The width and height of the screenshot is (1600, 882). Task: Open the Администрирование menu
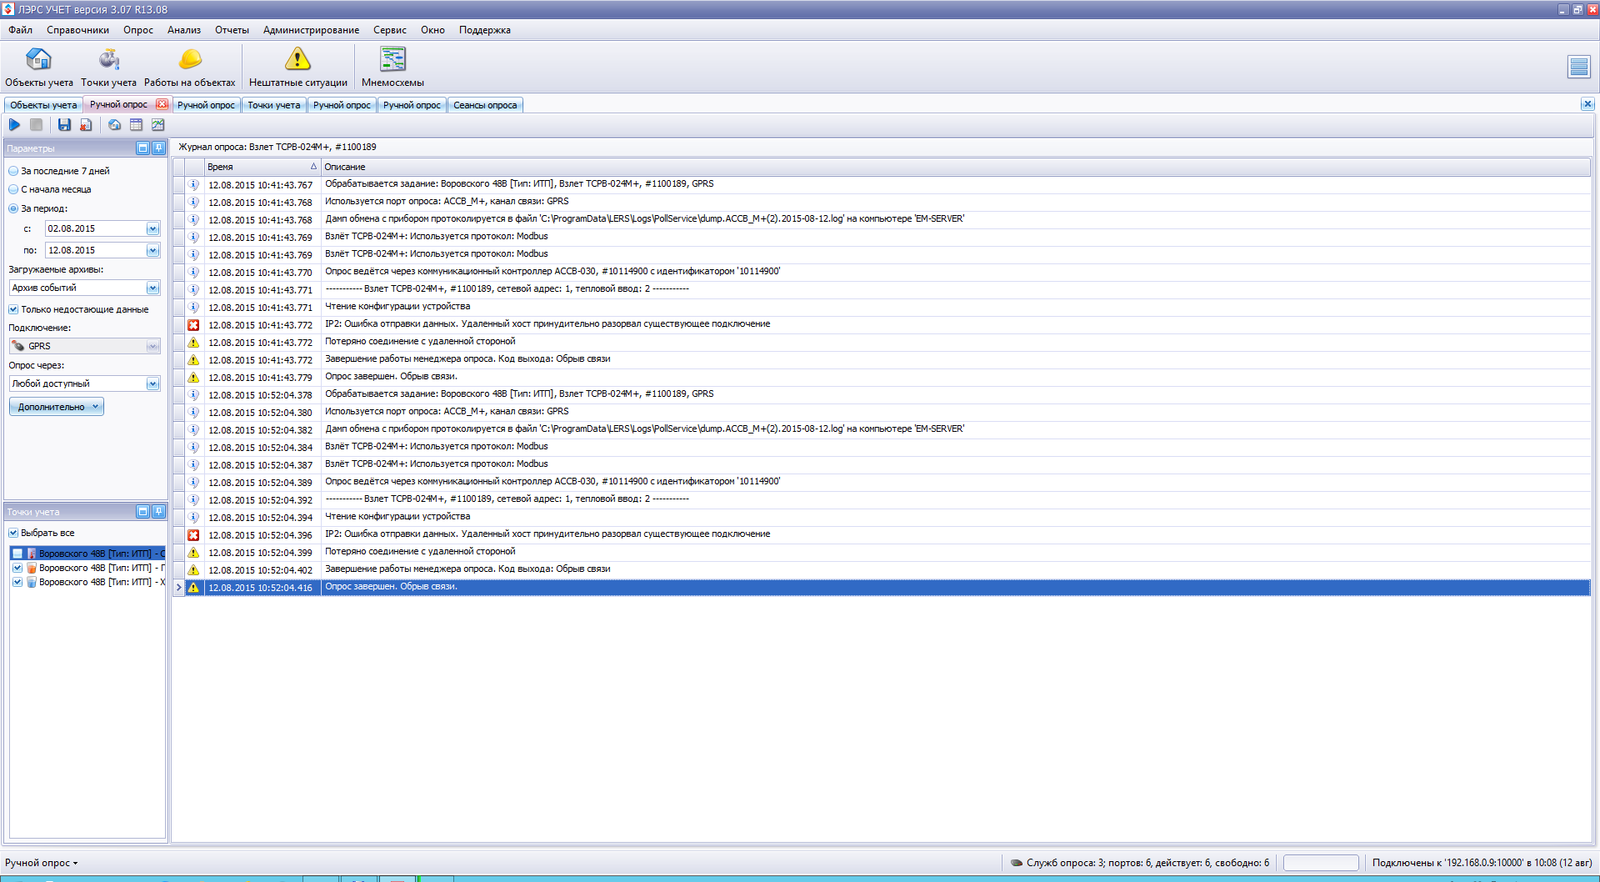[311, 30]
